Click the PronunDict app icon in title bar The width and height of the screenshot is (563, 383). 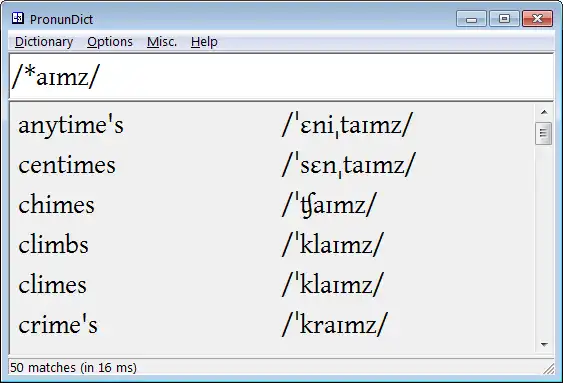pos(18,18)
